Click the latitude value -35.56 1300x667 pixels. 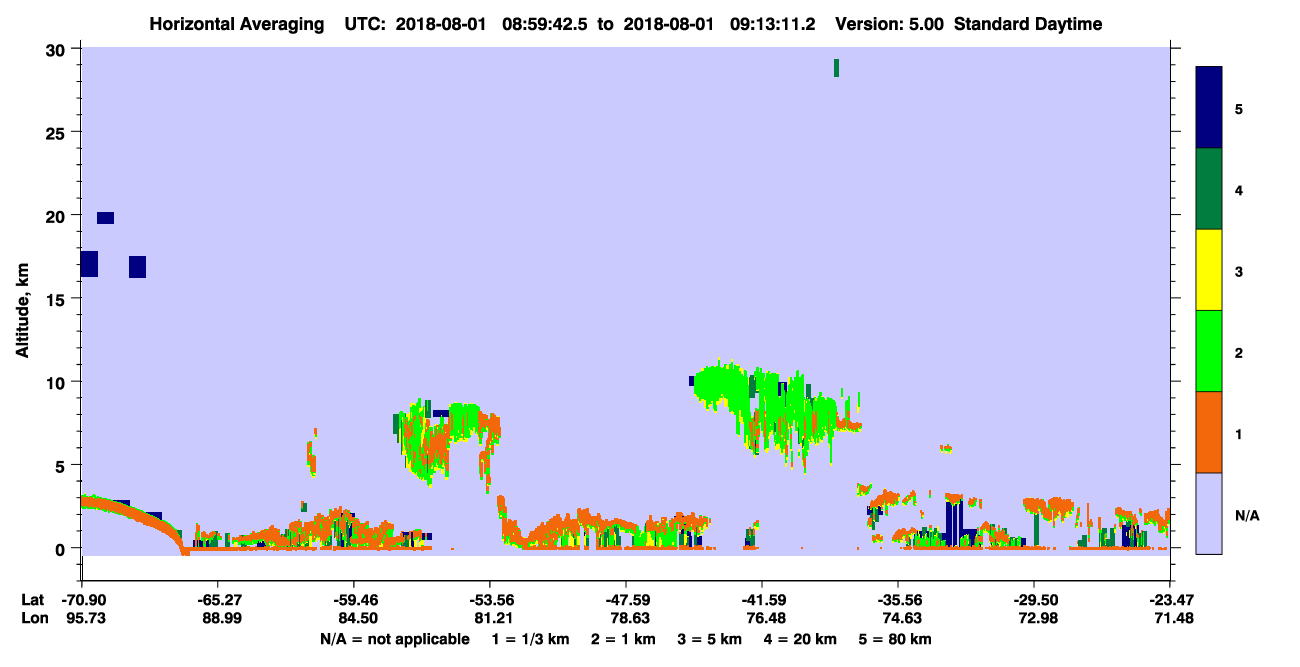[x=898, y=600]
